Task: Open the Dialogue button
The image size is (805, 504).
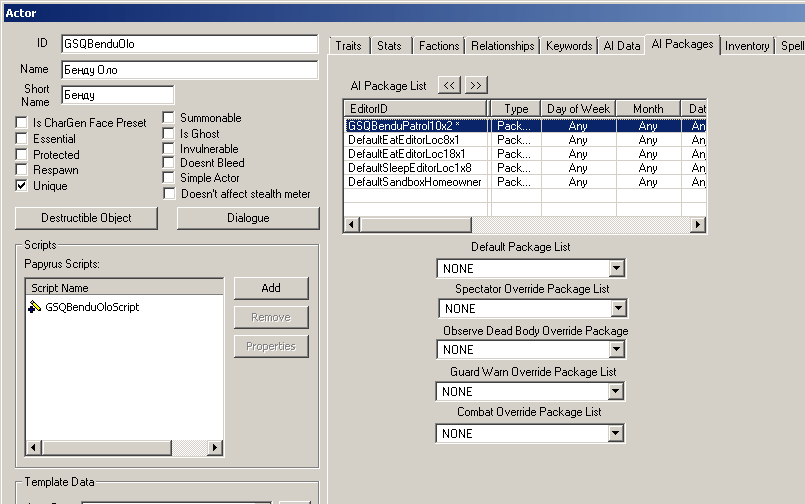Action: (x=248, y=218)
